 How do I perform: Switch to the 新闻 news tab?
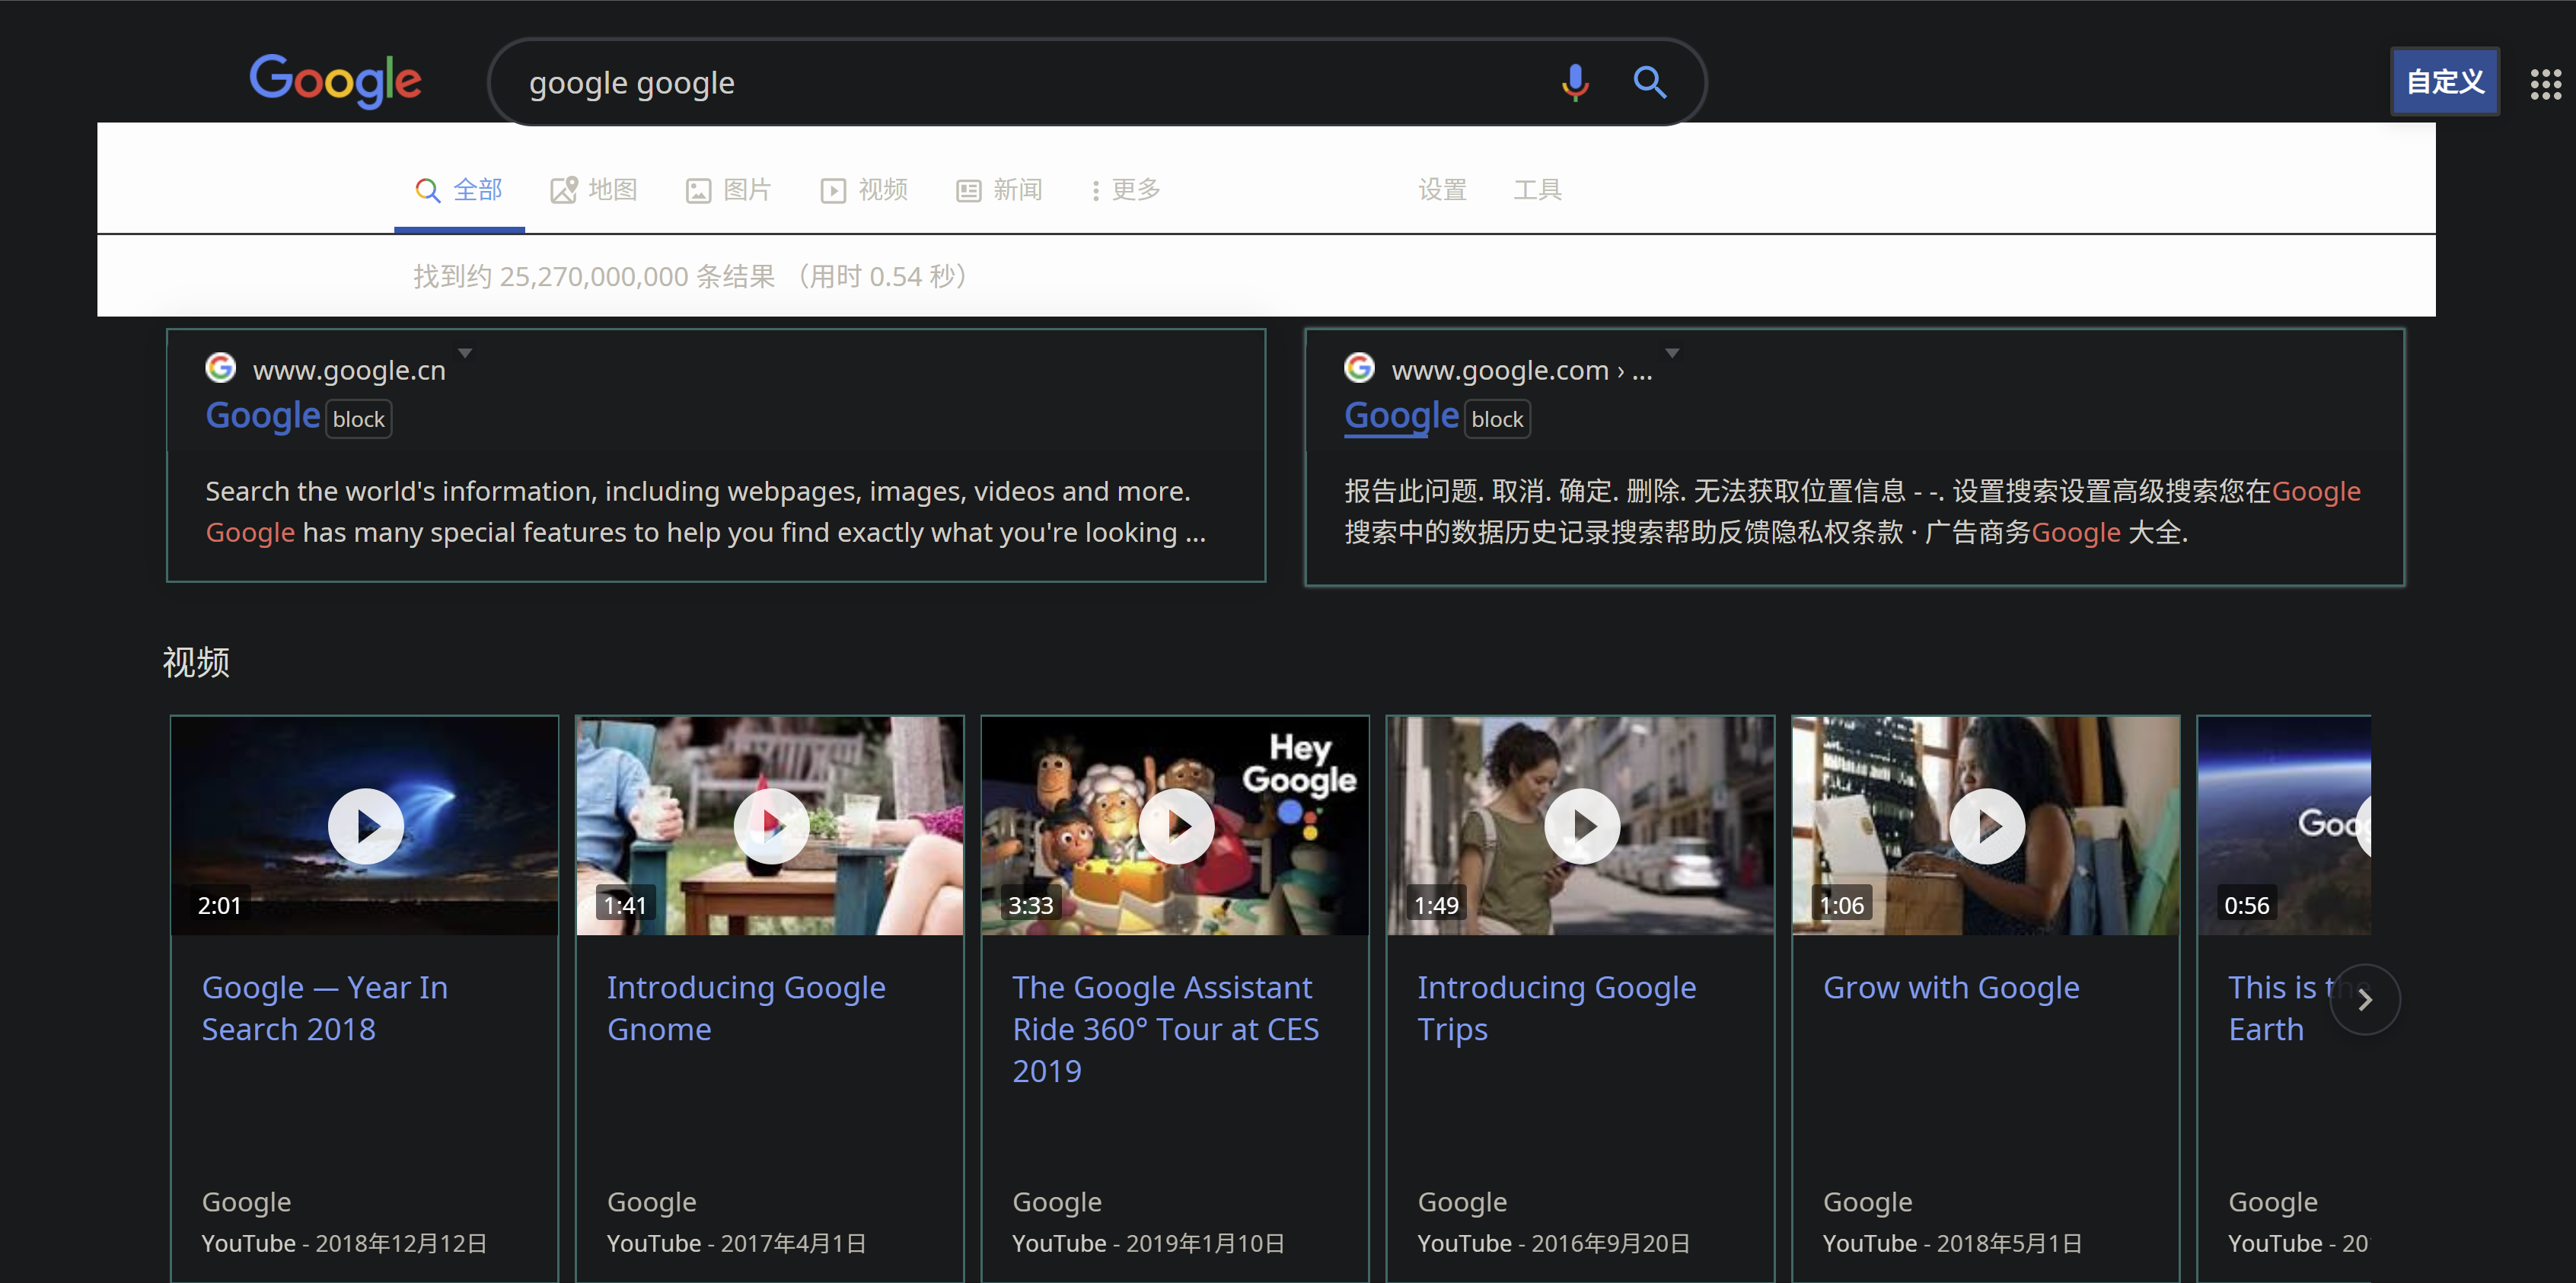click(999, 190)
